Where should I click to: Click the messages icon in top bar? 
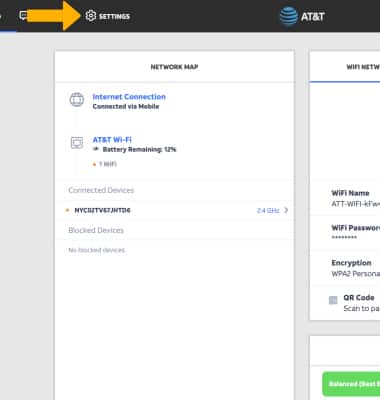tap(23, 16)
